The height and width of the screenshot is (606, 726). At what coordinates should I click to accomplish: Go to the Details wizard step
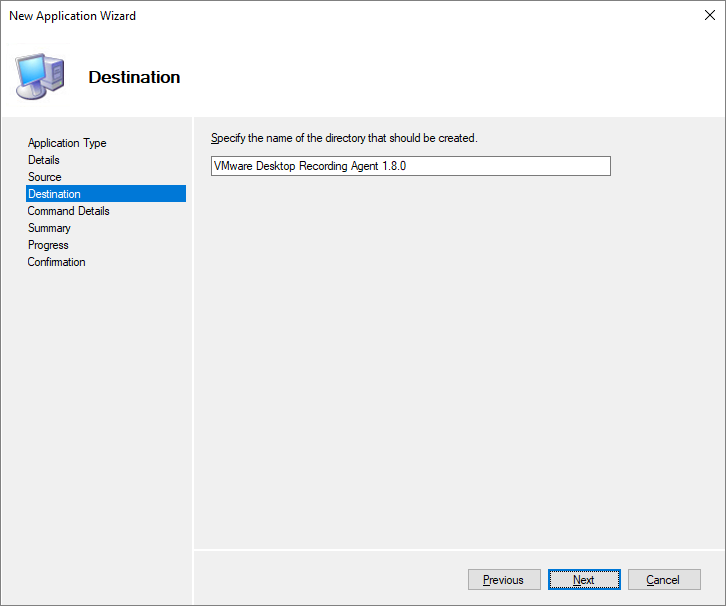tap(44, 160)
